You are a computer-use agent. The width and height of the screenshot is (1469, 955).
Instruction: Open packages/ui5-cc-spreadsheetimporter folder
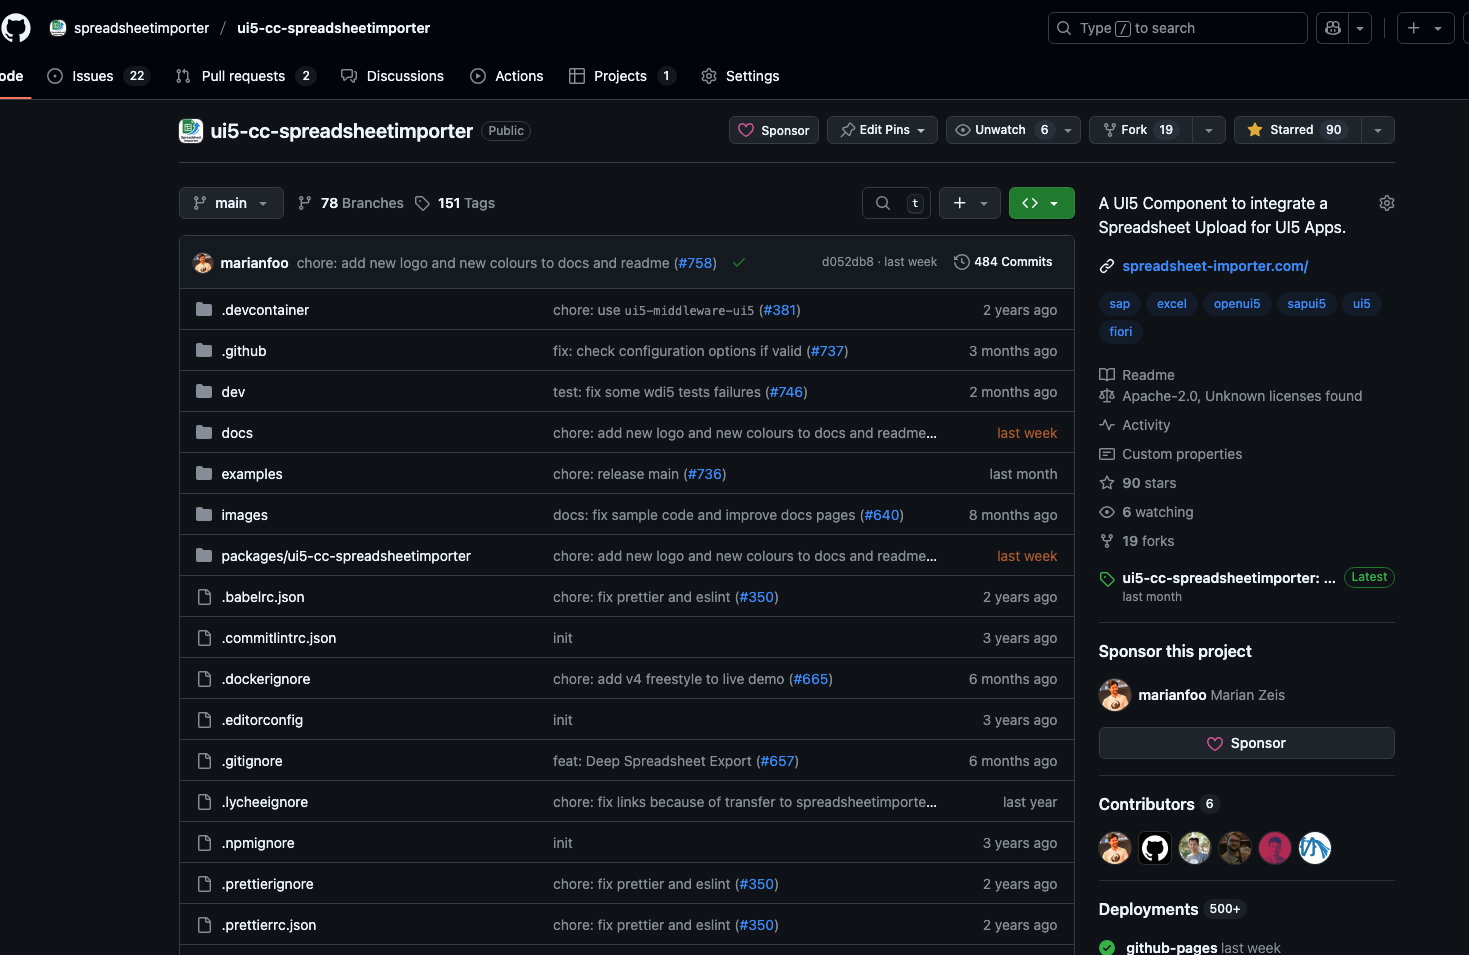[346, 556]
